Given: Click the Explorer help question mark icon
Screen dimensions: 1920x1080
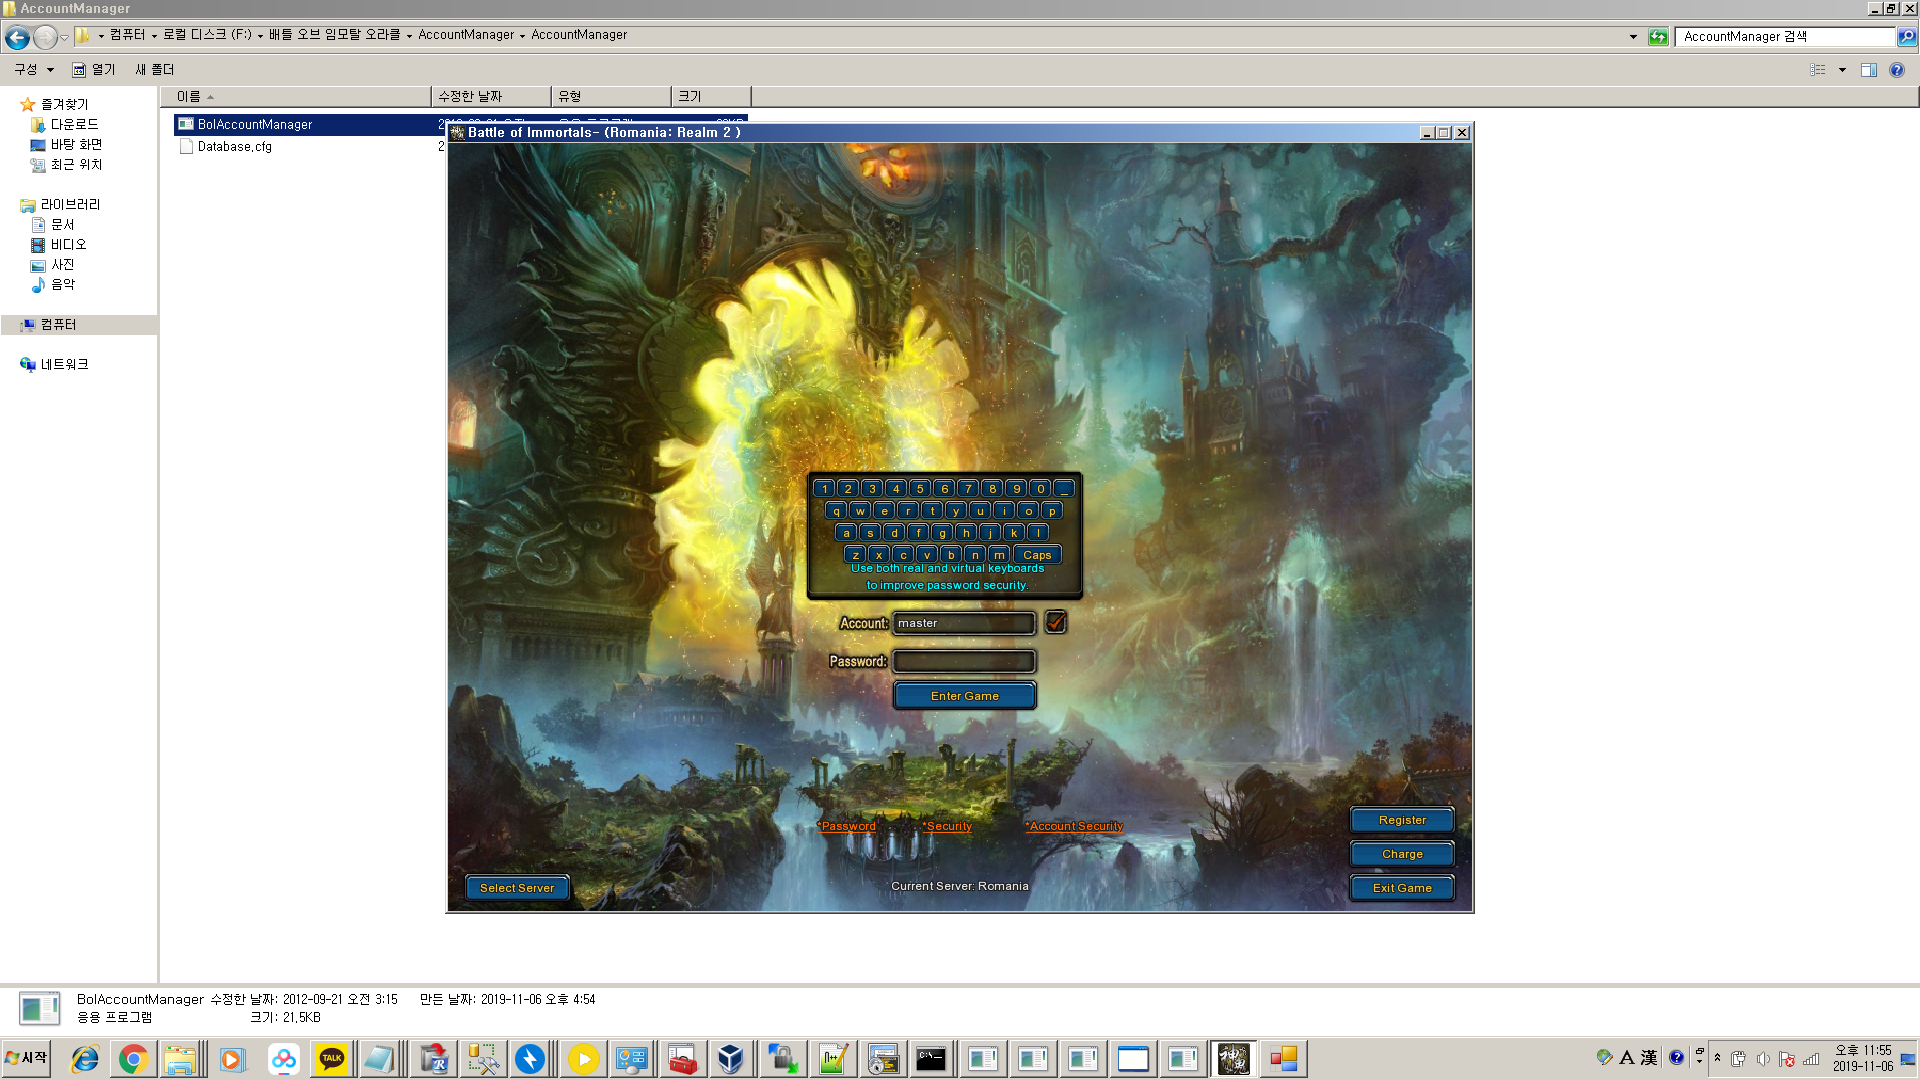Looking at the screenshot, I should coord(1897,70).
